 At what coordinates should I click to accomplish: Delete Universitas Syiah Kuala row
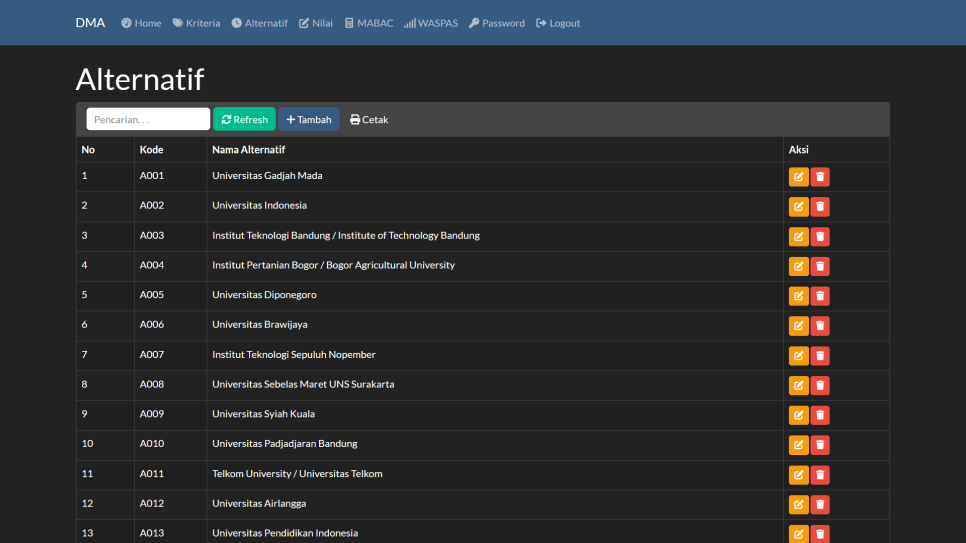coord(820,415)
